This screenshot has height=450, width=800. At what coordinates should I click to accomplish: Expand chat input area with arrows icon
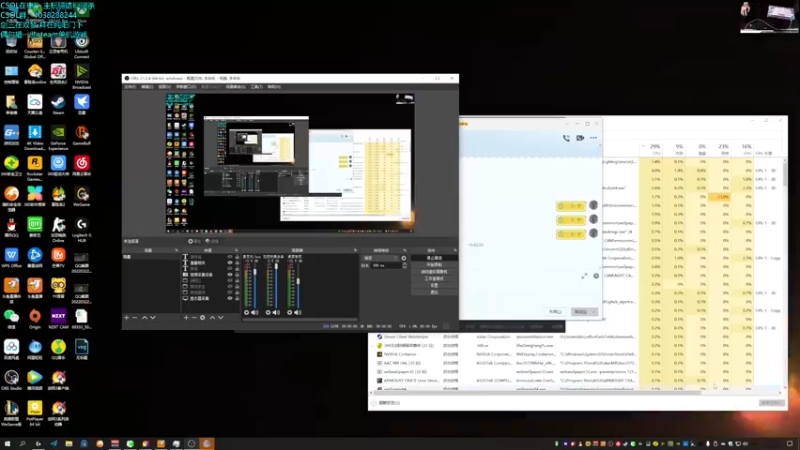[584, 276]
